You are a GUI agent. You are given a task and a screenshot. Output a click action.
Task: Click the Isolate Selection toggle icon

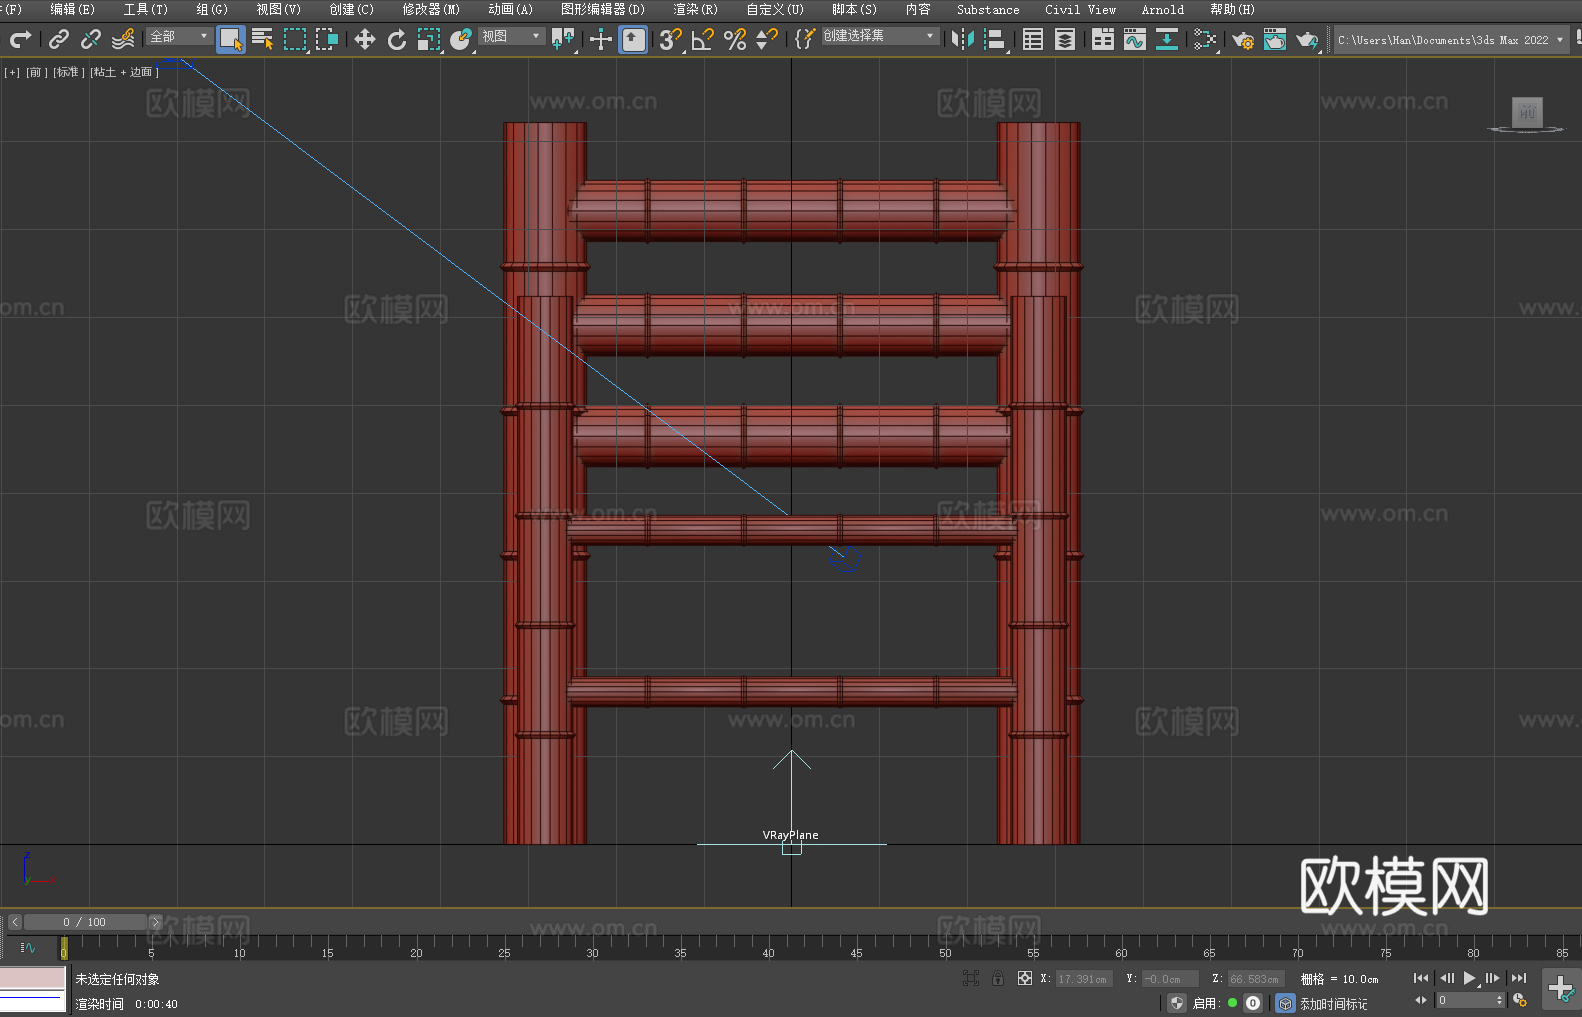point(970,979)
